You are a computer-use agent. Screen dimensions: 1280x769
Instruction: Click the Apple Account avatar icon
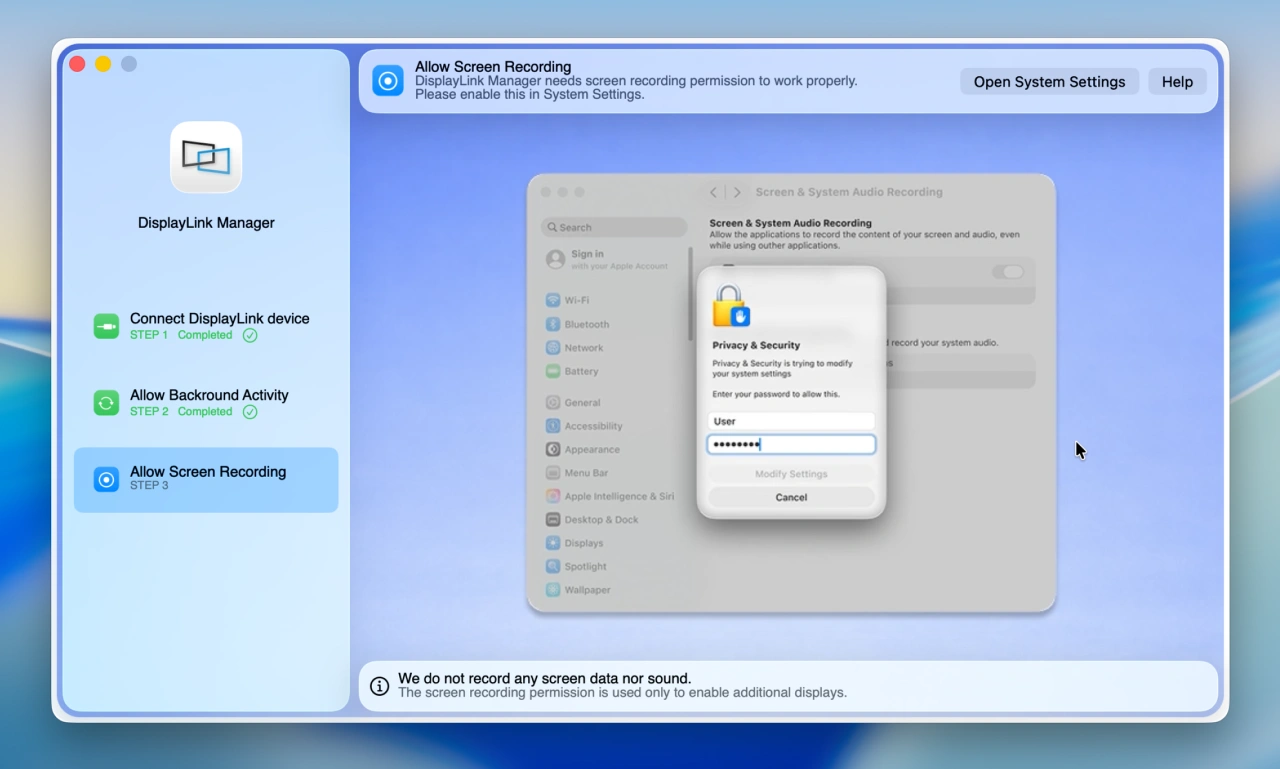point(556,259)
